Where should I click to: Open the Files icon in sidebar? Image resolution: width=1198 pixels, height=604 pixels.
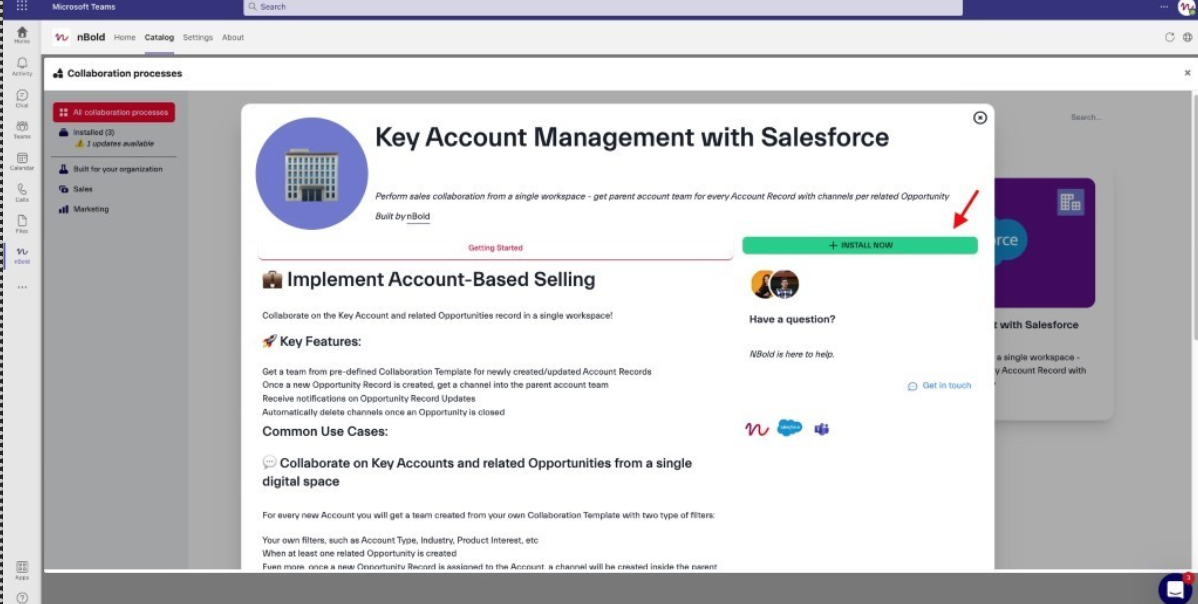coord(22,222)
